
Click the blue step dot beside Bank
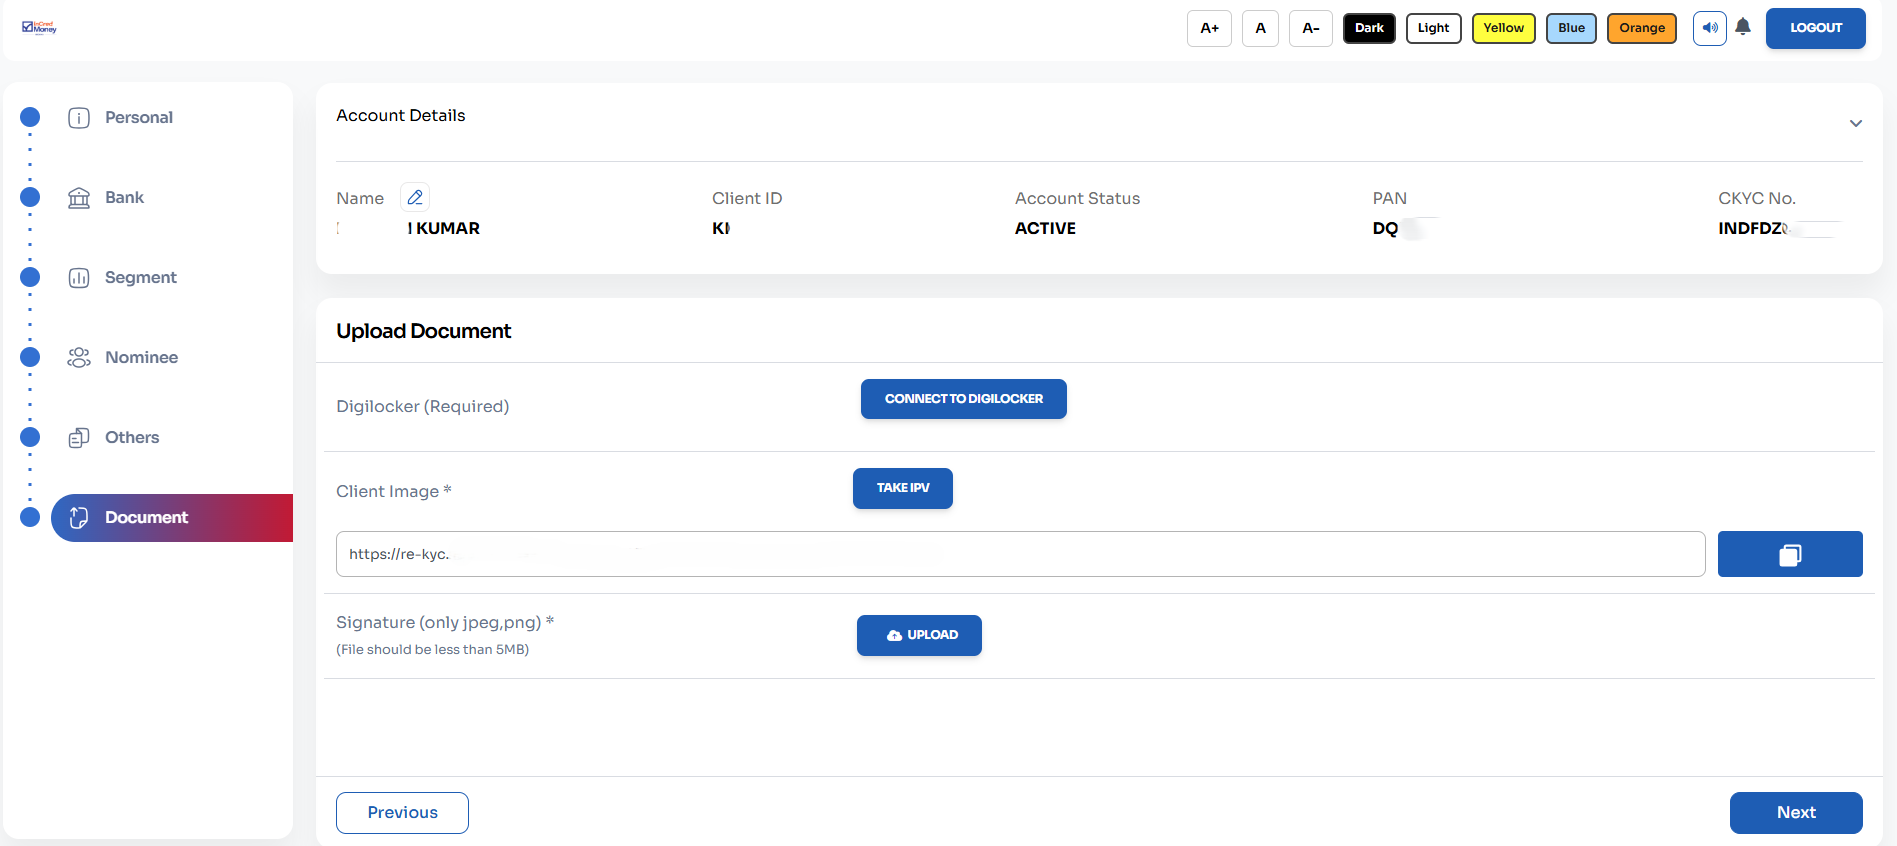[x=30, y=197]
